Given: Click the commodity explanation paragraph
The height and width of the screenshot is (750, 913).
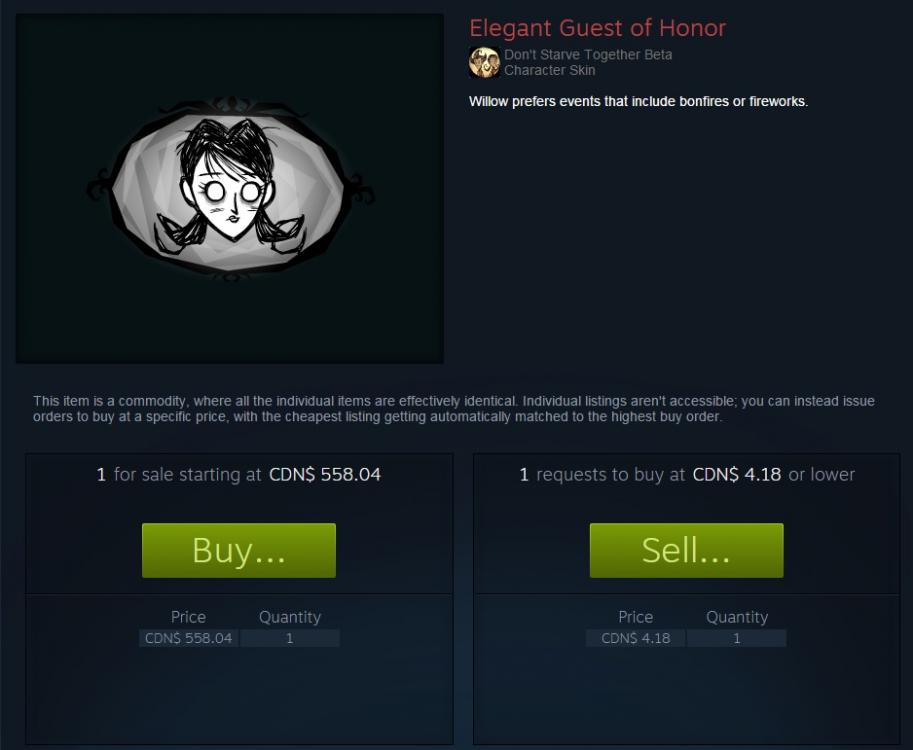Looking at the screenshot, I should click(x=454, y=409).
